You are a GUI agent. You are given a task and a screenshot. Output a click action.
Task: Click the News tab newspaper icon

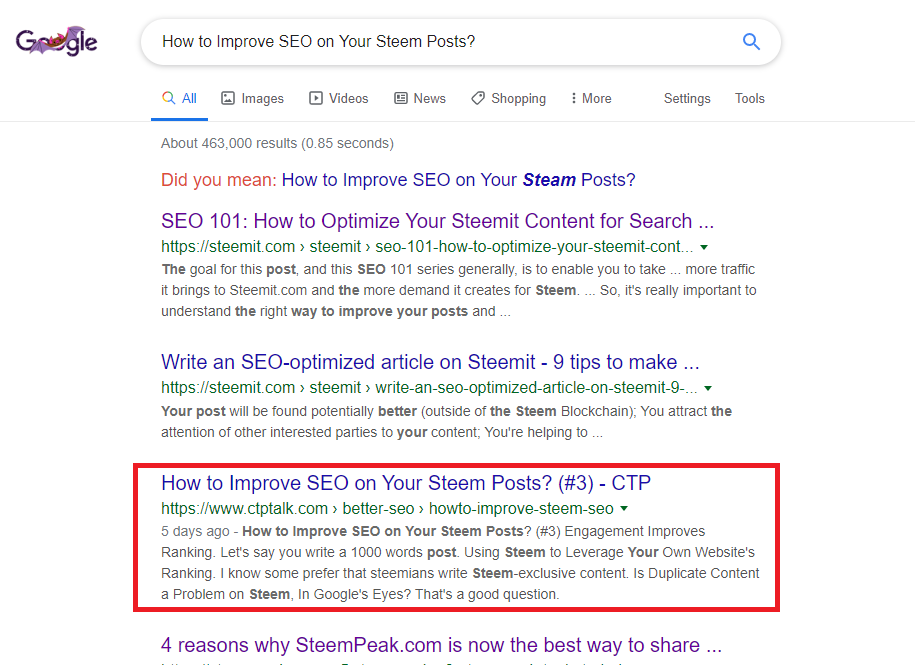pyautogui.click(x=401, y=98)
